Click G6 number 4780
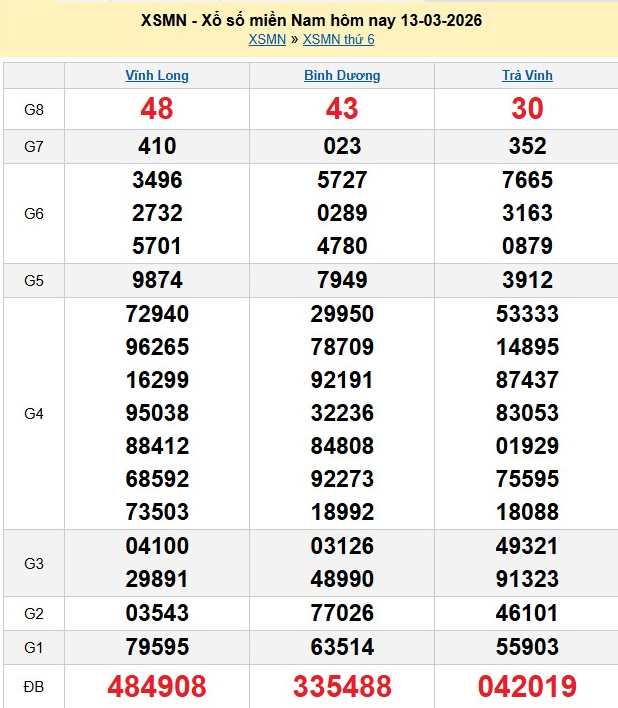The height and width of the screenshot is (708, 618). [x=342, y=246]
